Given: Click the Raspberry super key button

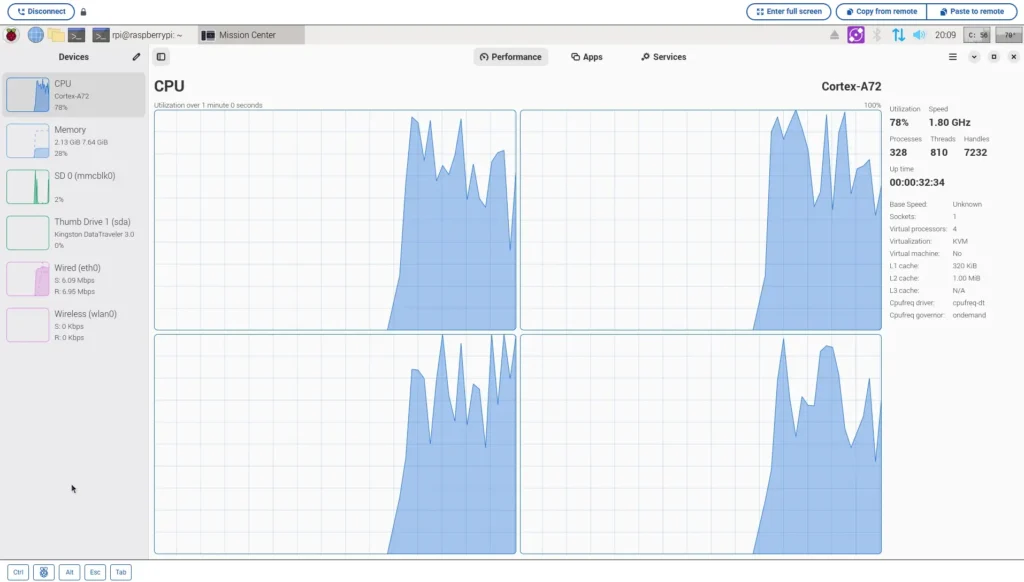Looking at the screenshot, I should (x=44, y=572).
